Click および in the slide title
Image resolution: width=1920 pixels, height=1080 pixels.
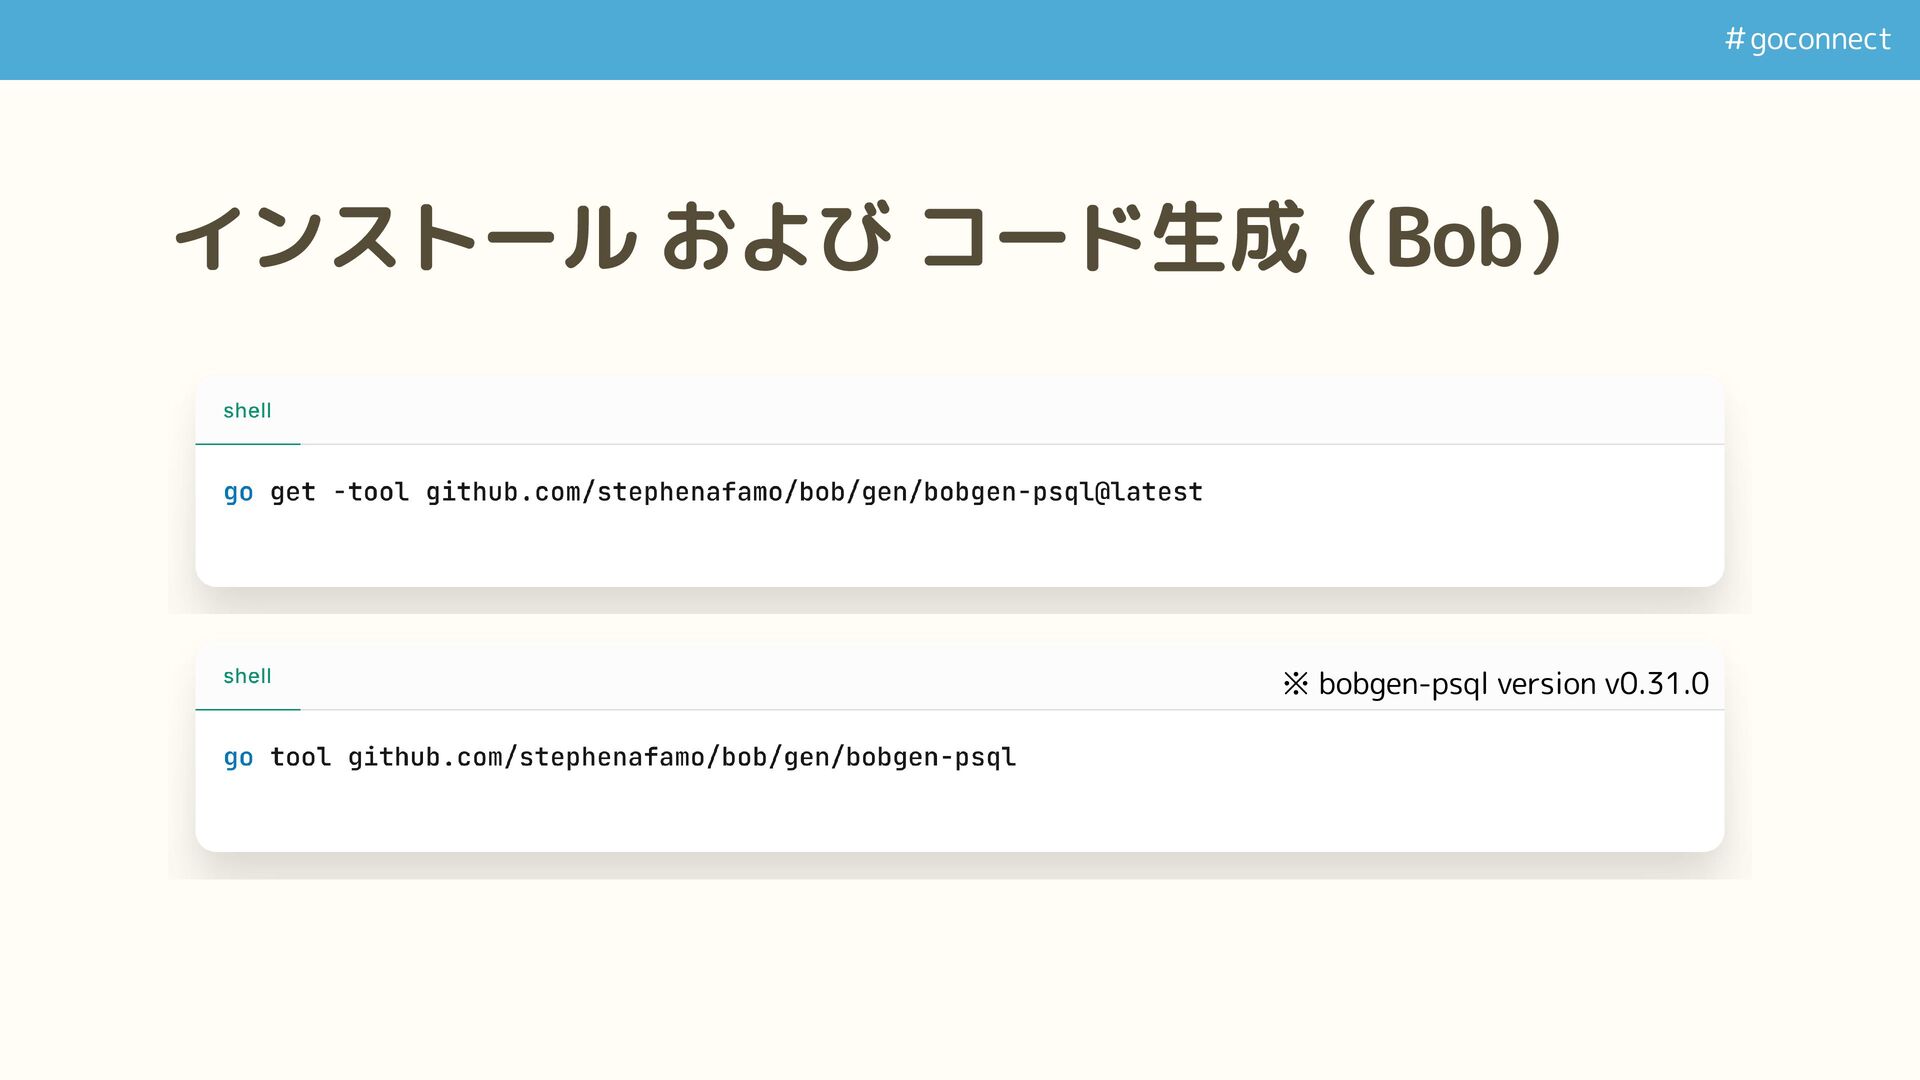pyautogui.click(x=776, y=238)
